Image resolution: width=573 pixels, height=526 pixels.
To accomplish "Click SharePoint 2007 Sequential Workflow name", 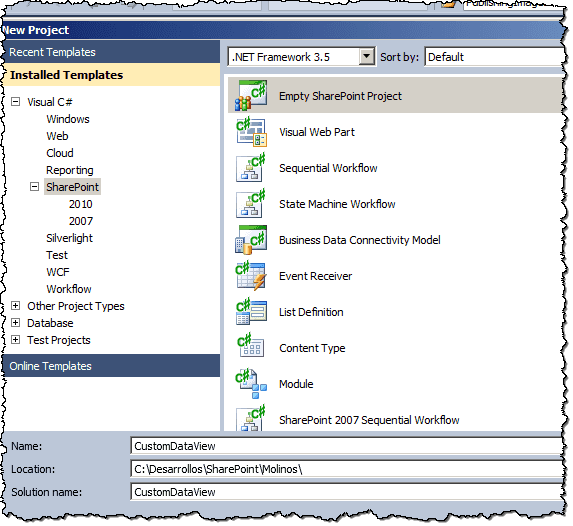I will (x=369, y=420).
